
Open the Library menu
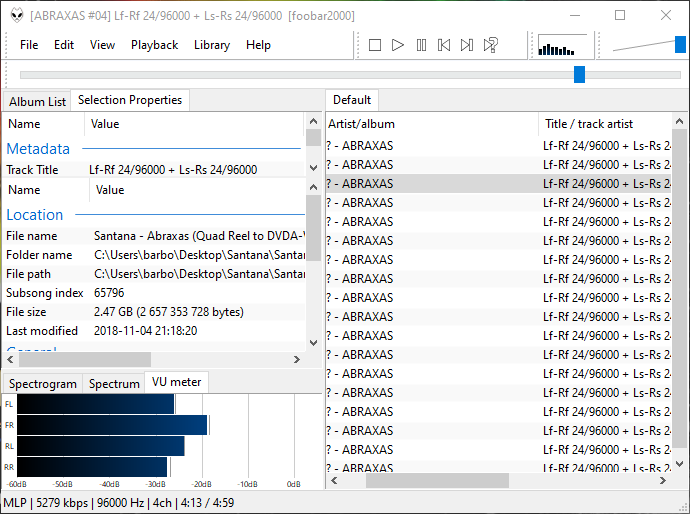tap(212, 45)
